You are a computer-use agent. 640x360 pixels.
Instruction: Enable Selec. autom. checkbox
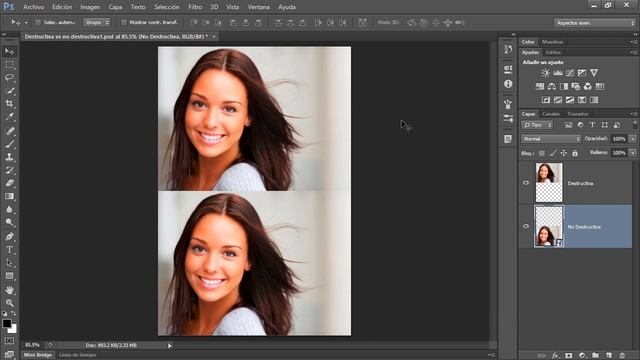(38, 22)
